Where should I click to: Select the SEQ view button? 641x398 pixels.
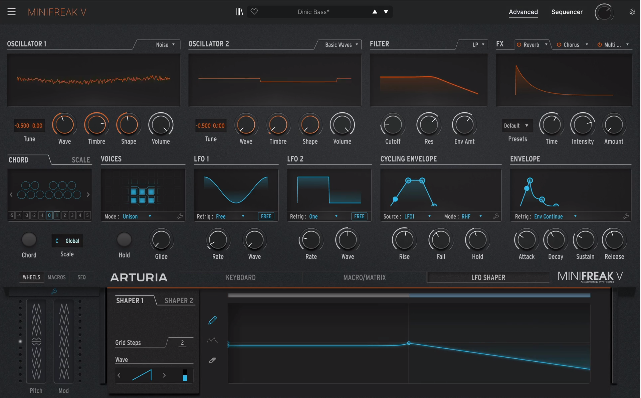[82, 277]
